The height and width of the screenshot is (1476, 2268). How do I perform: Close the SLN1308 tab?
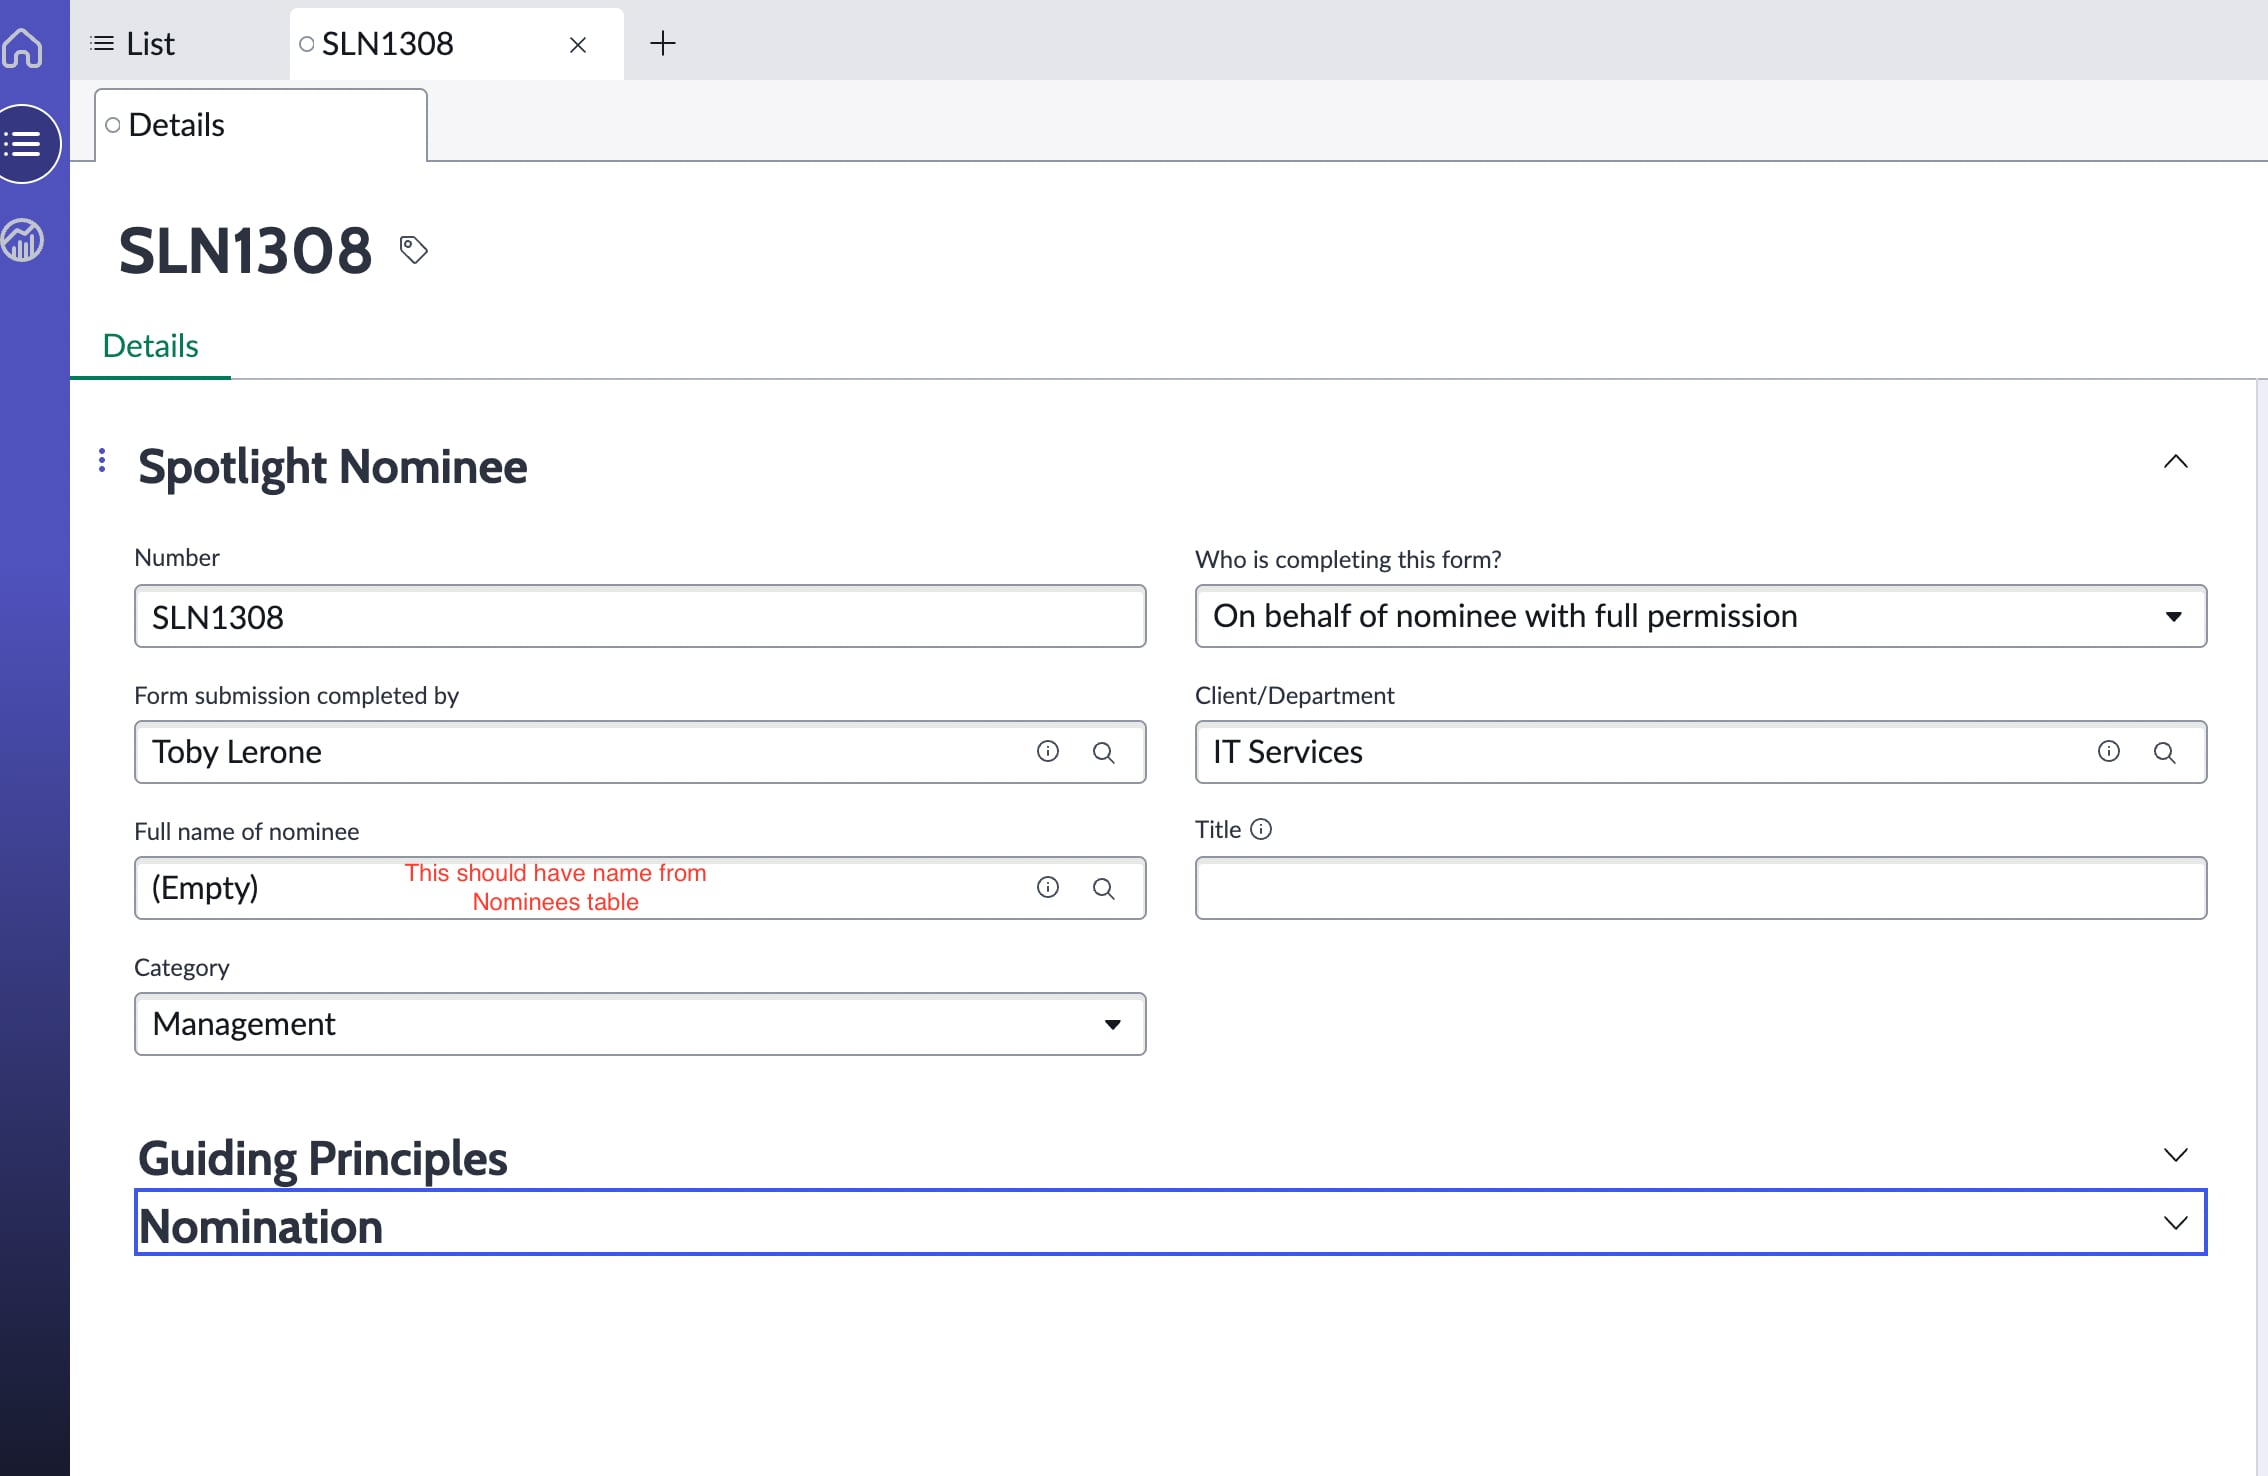(x=577, y=45)
